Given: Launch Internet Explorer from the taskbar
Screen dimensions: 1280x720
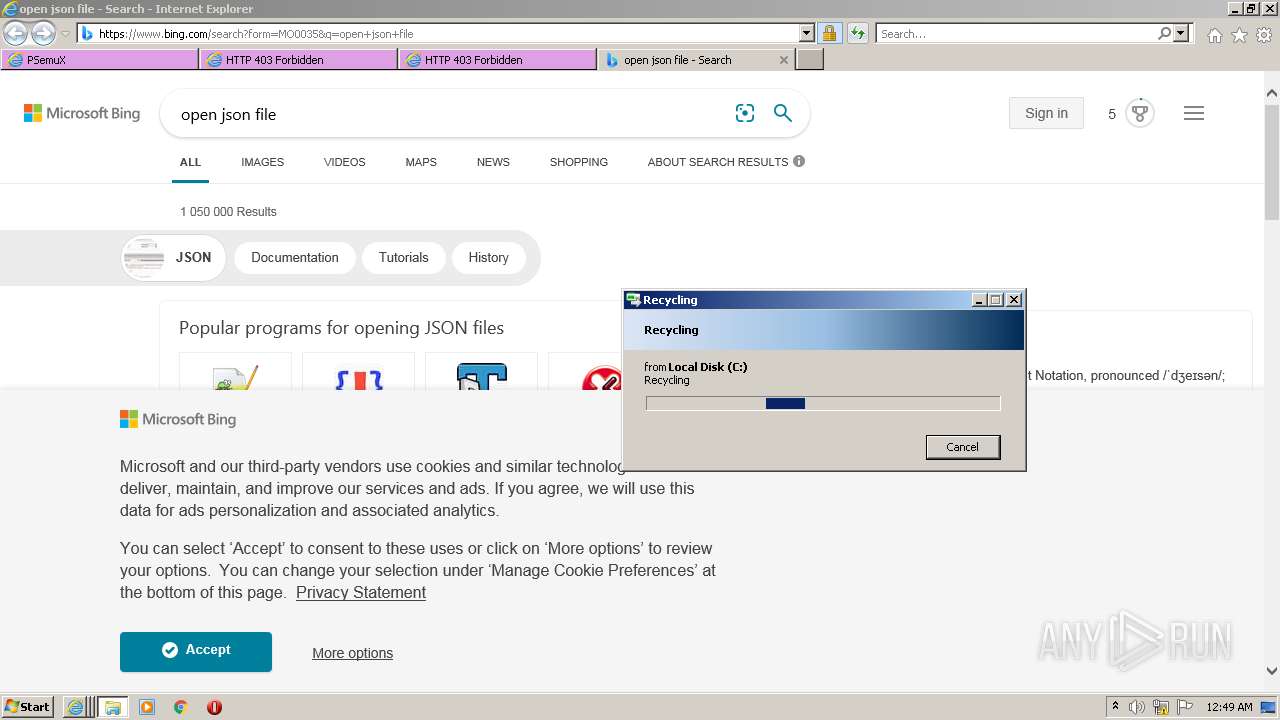Looking at the screenshot, I should pyautogui.click(x=75, y=707).
